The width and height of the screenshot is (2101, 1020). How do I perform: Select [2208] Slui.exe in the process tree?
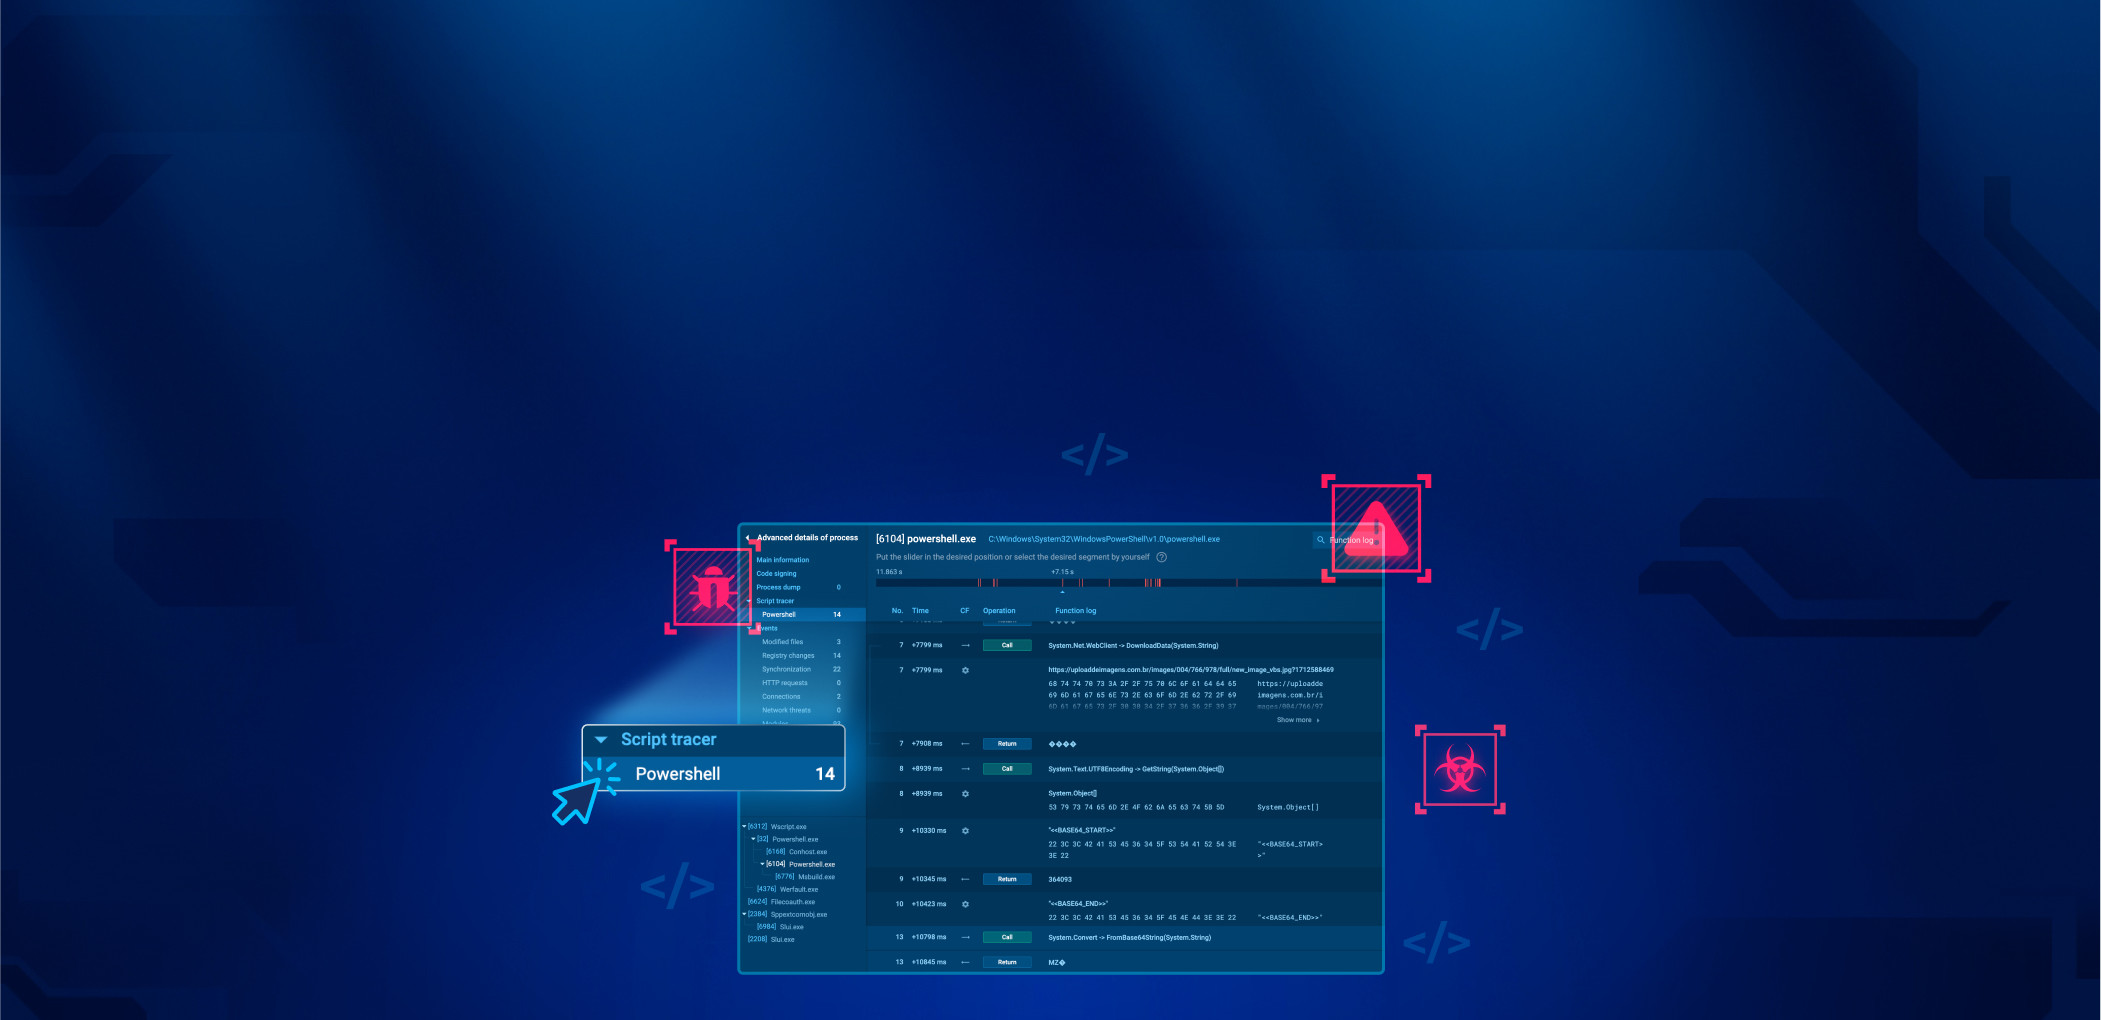(771, 940)
